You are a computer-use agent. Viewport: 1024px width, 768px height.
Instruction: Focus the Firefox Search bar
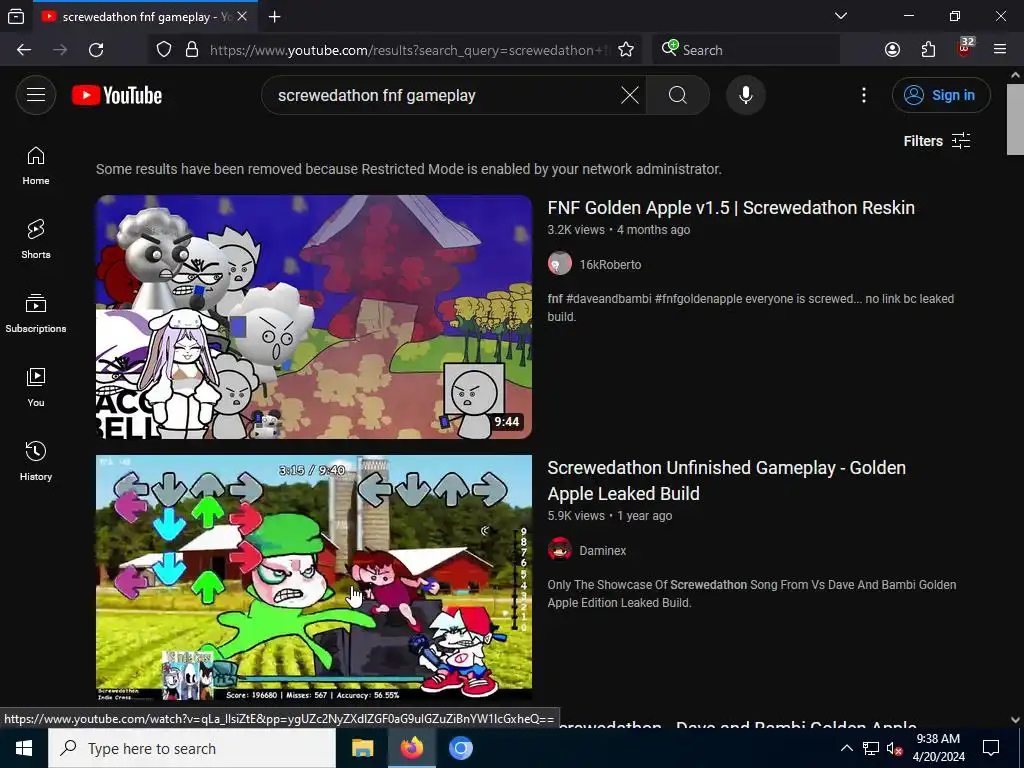coord(746,50)
